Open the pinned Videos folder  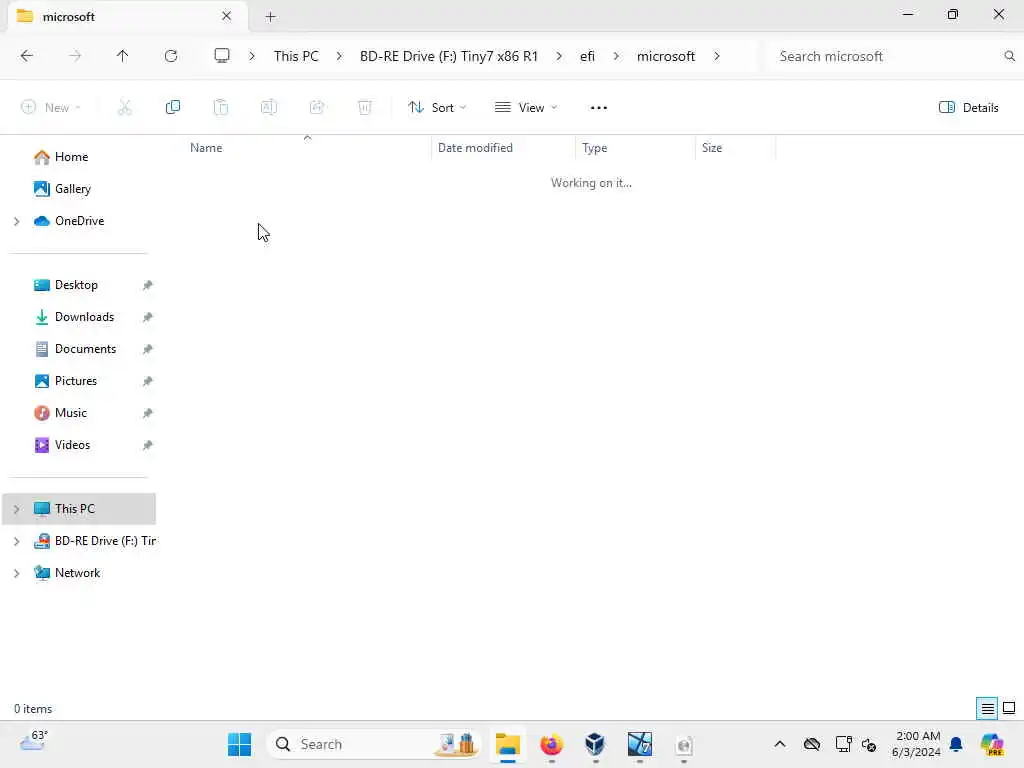pos(72,445)
